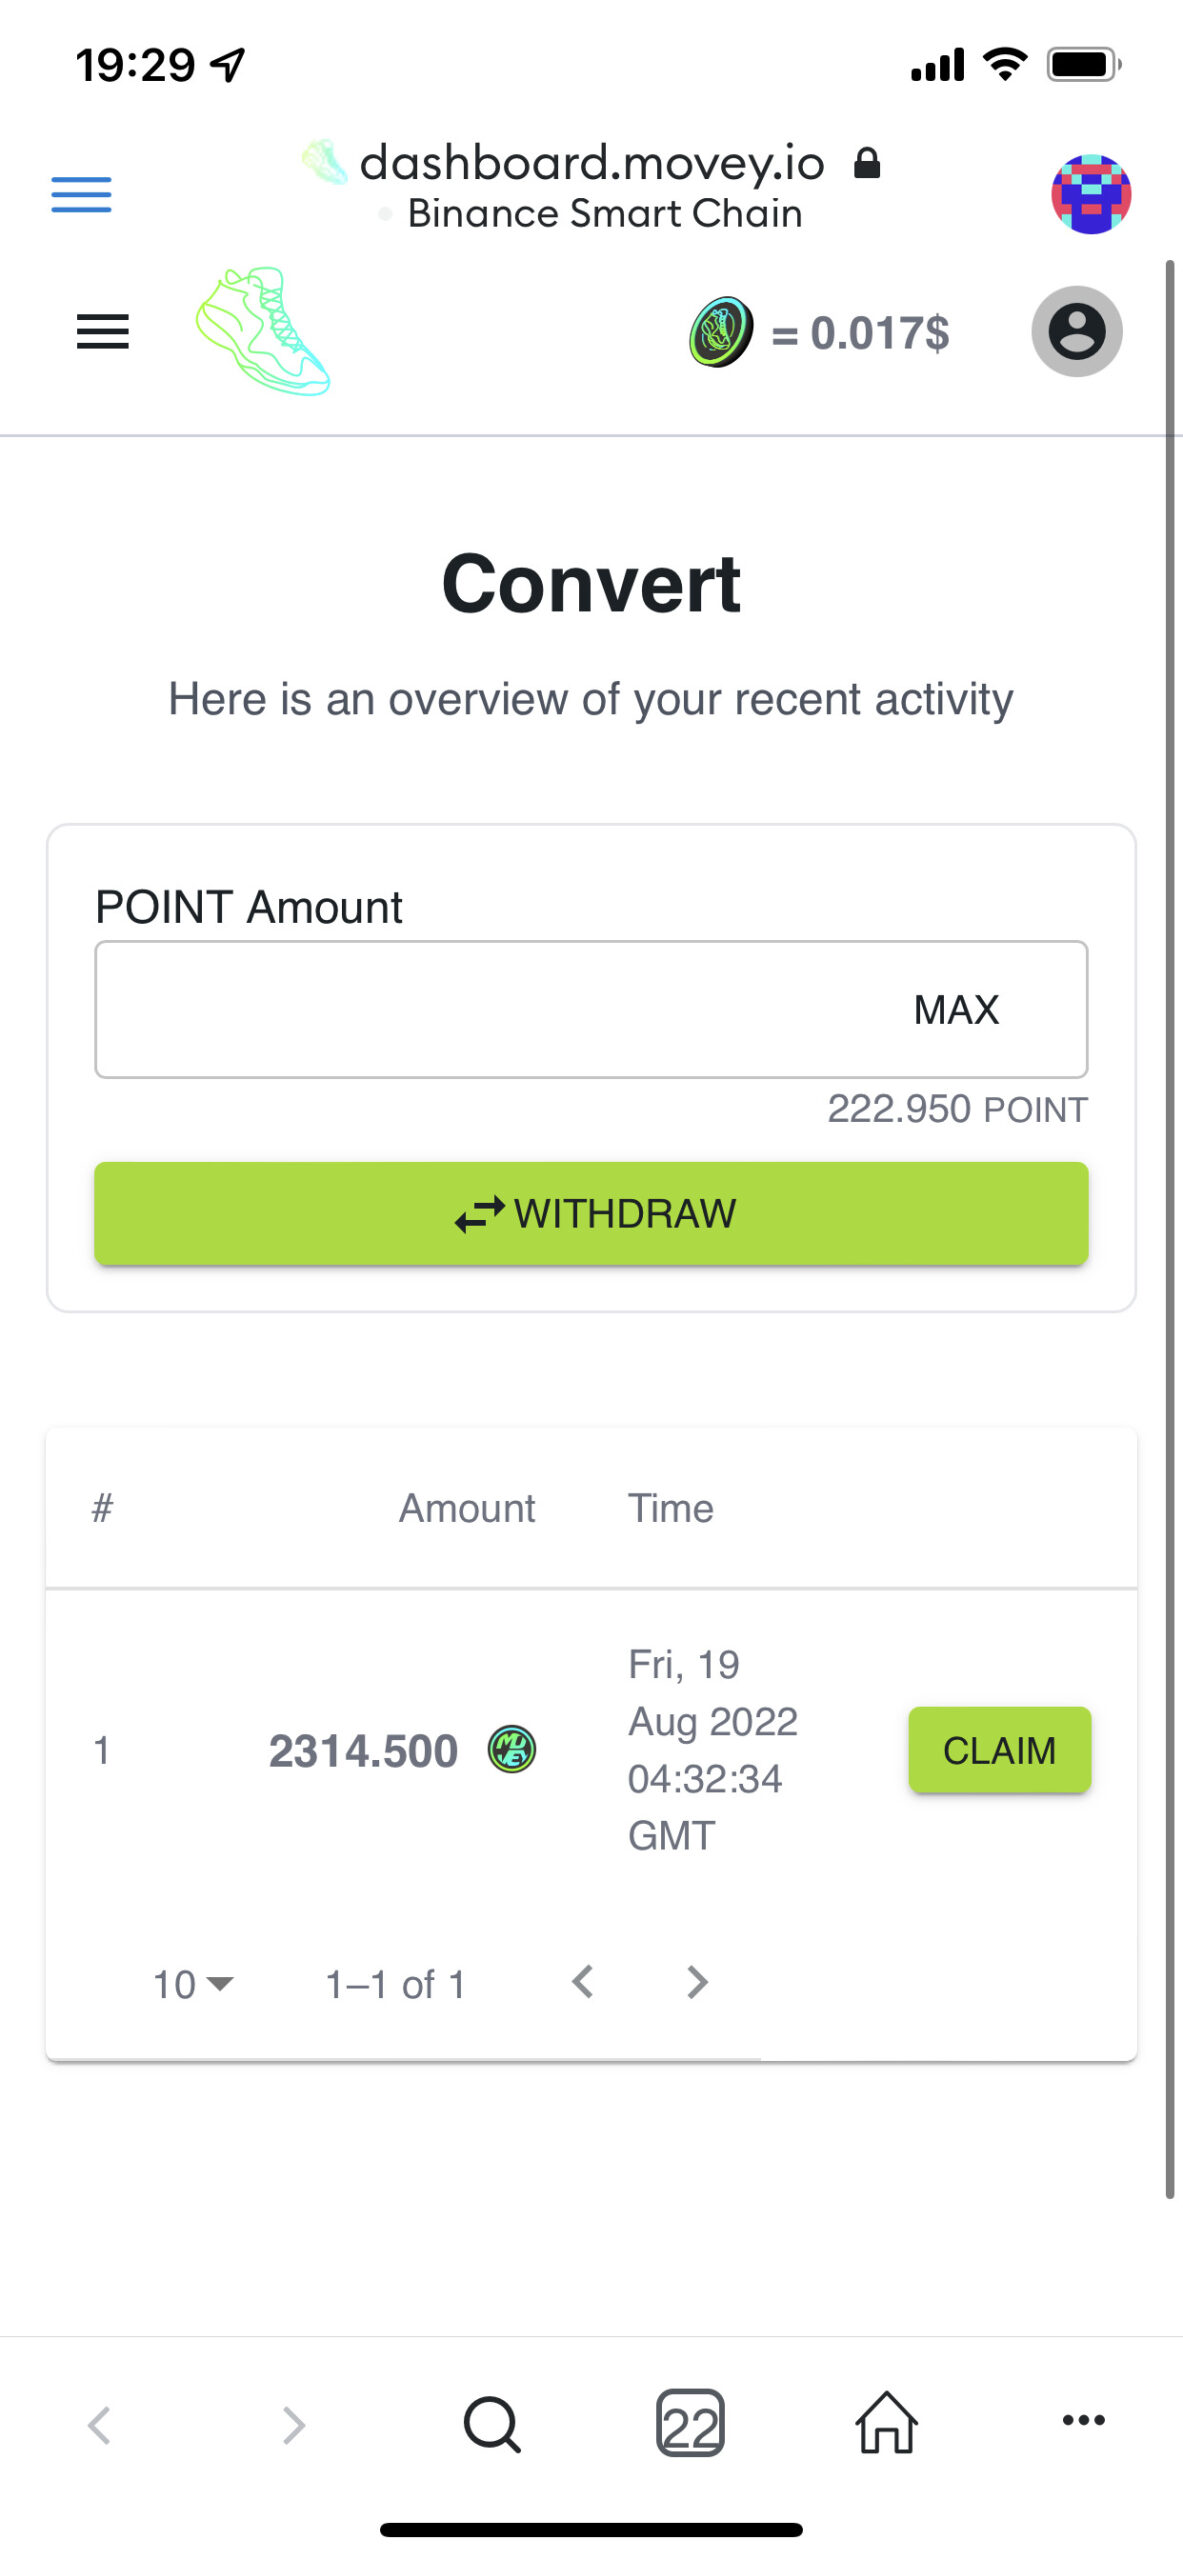This screenshot has width=1183, height=2560.
Task: Open the browser three-dots more menu
Action: [x=1083, y=2420]
